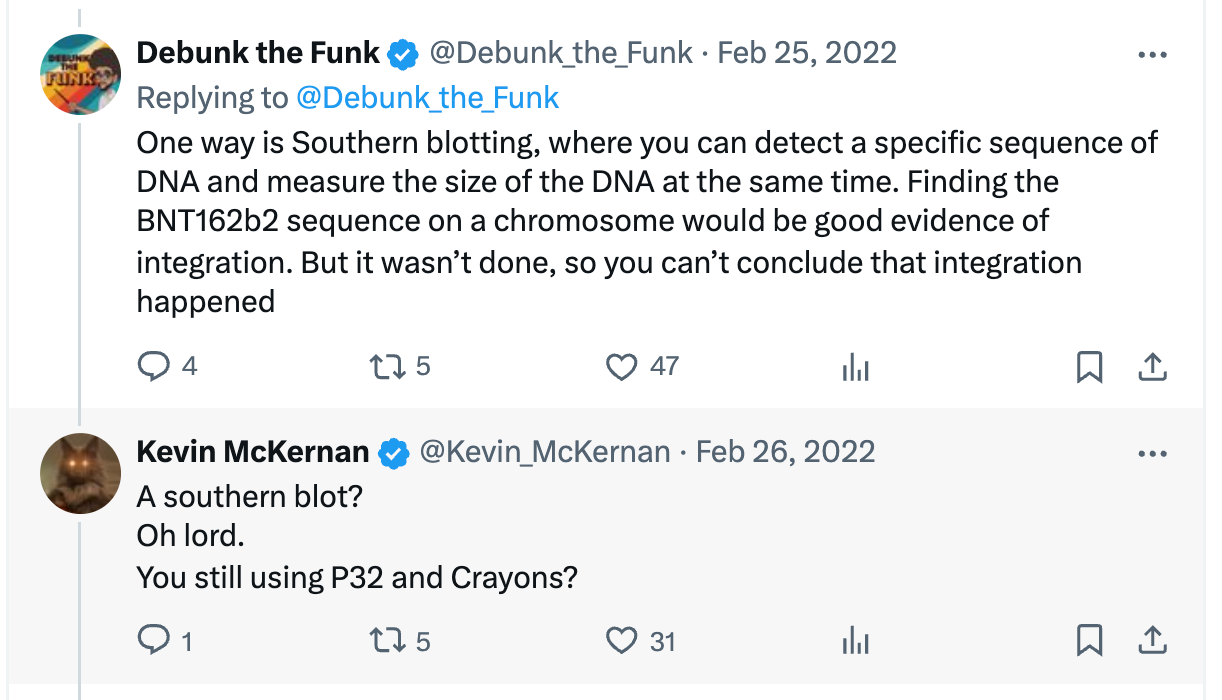This screenshot has height=700, width=1222.
Task: Retweet Debunk the Funk's Southern blotting tweet
Action: click(387, 367)
